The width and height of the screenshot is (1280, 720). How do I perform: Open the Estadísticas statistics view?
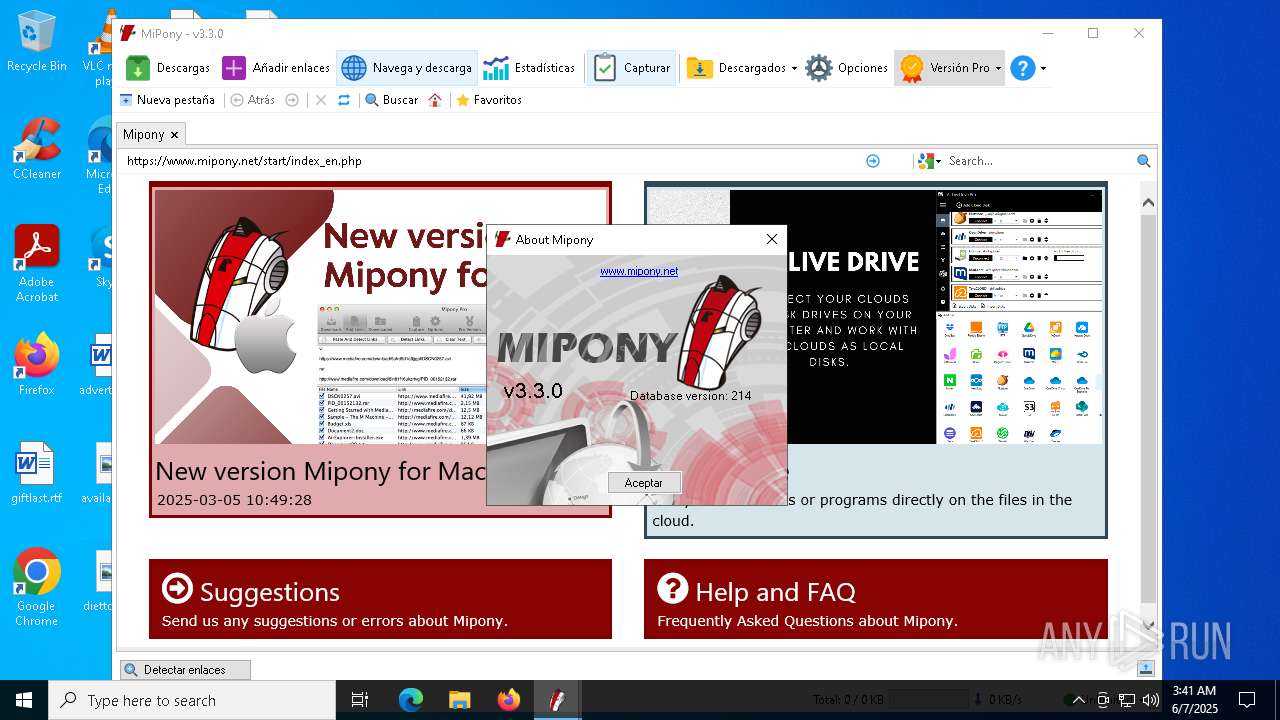point(529,68)
